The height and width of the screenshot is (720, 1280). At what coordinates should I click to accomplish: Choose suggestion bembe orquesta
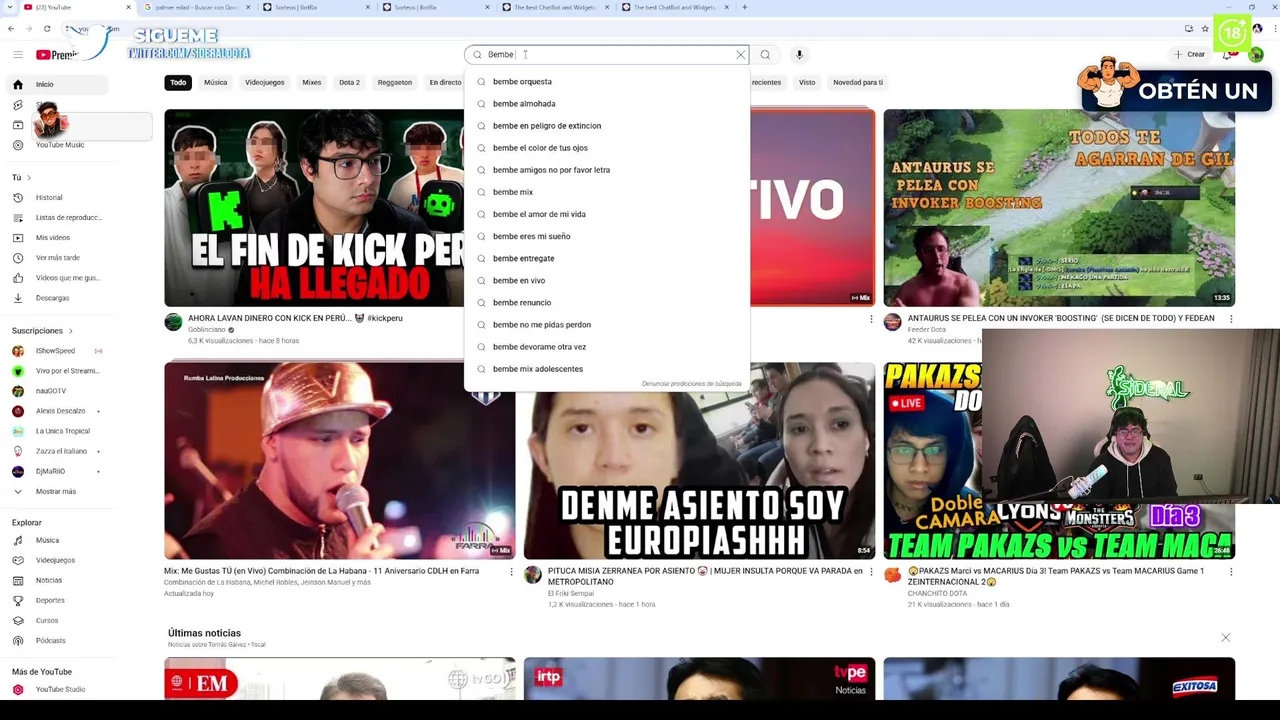click(x=607, y=82)
